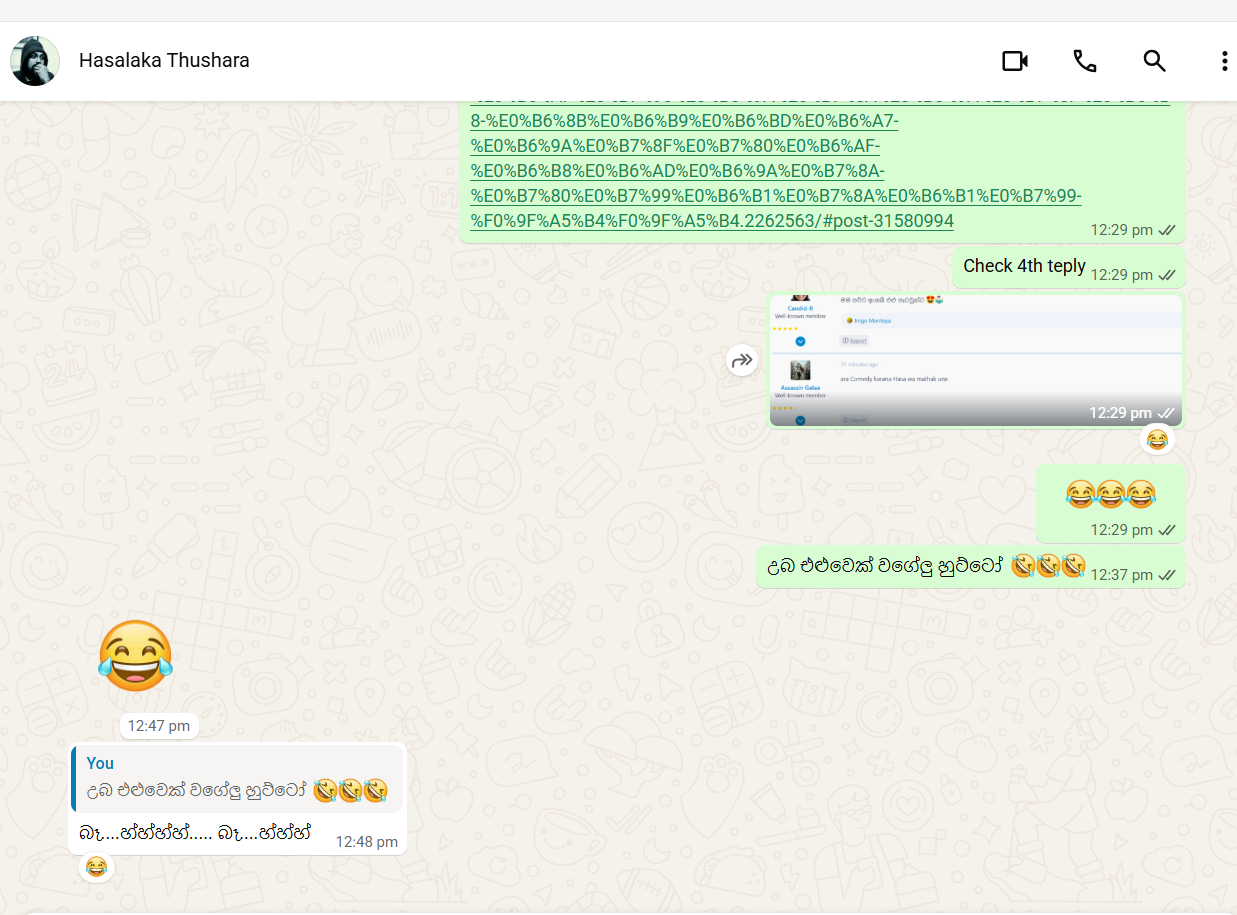Open the long encoded forum post link
The height and width of the screenshot is (915, 1237).
point(776,170)
